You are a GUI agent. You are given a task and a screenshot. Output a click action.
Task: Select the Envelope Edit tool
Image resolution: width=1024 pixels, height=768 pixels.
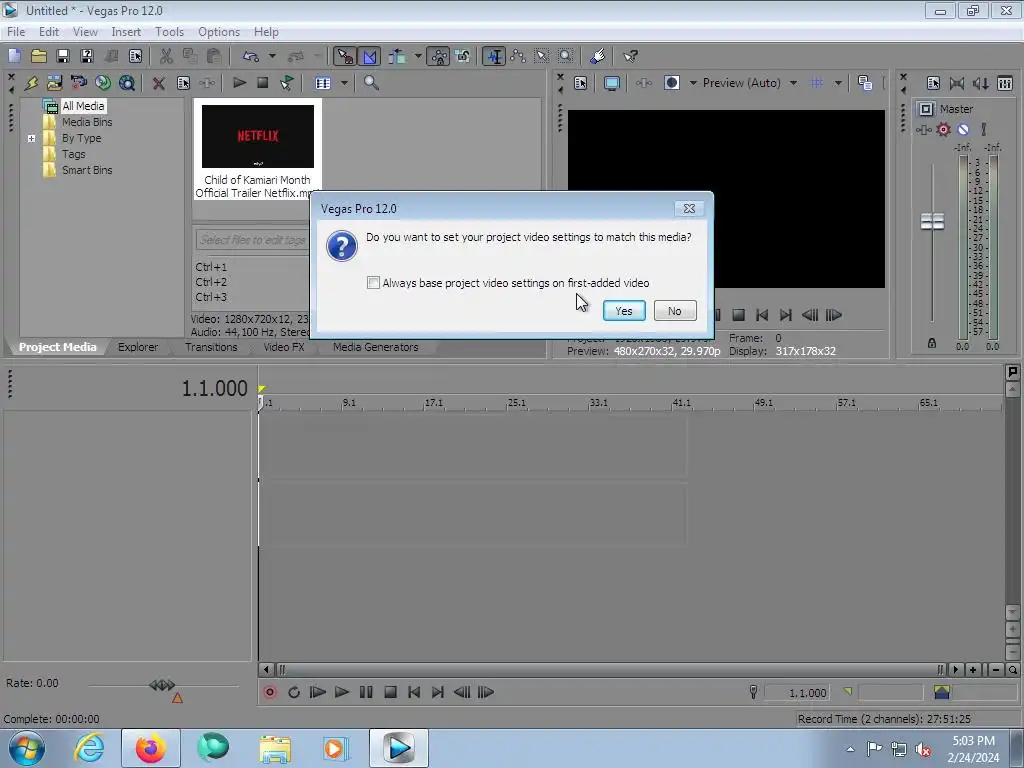click(x=518, y=56)
